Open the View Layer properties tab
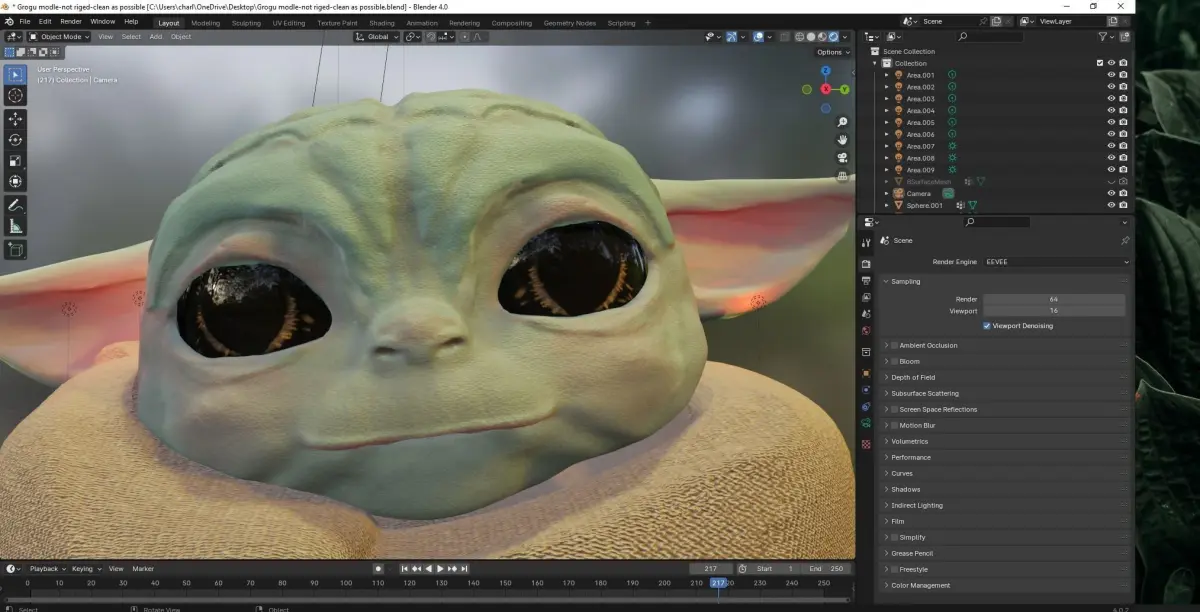Image resolution: width=1200 pixels, height=612 pixels. point(866,297)
